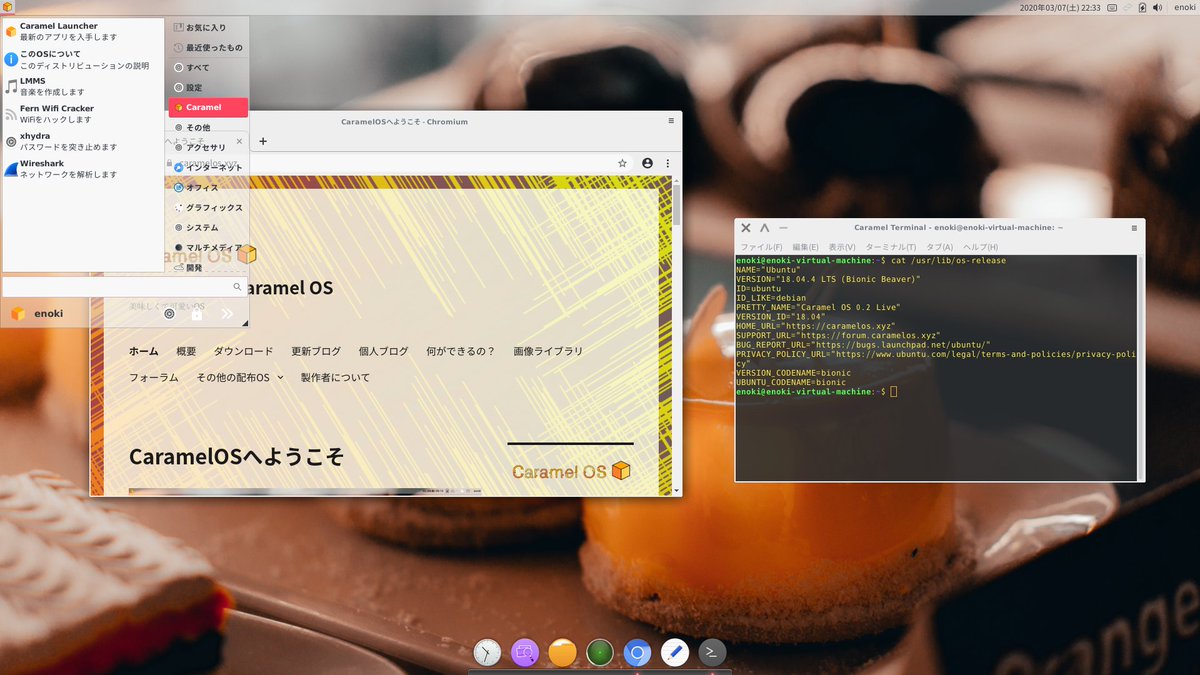Open the file manager folder in dock
The height and width of the screenshot is (675, 1200).
pyautogui.click(x=563, y=653)
